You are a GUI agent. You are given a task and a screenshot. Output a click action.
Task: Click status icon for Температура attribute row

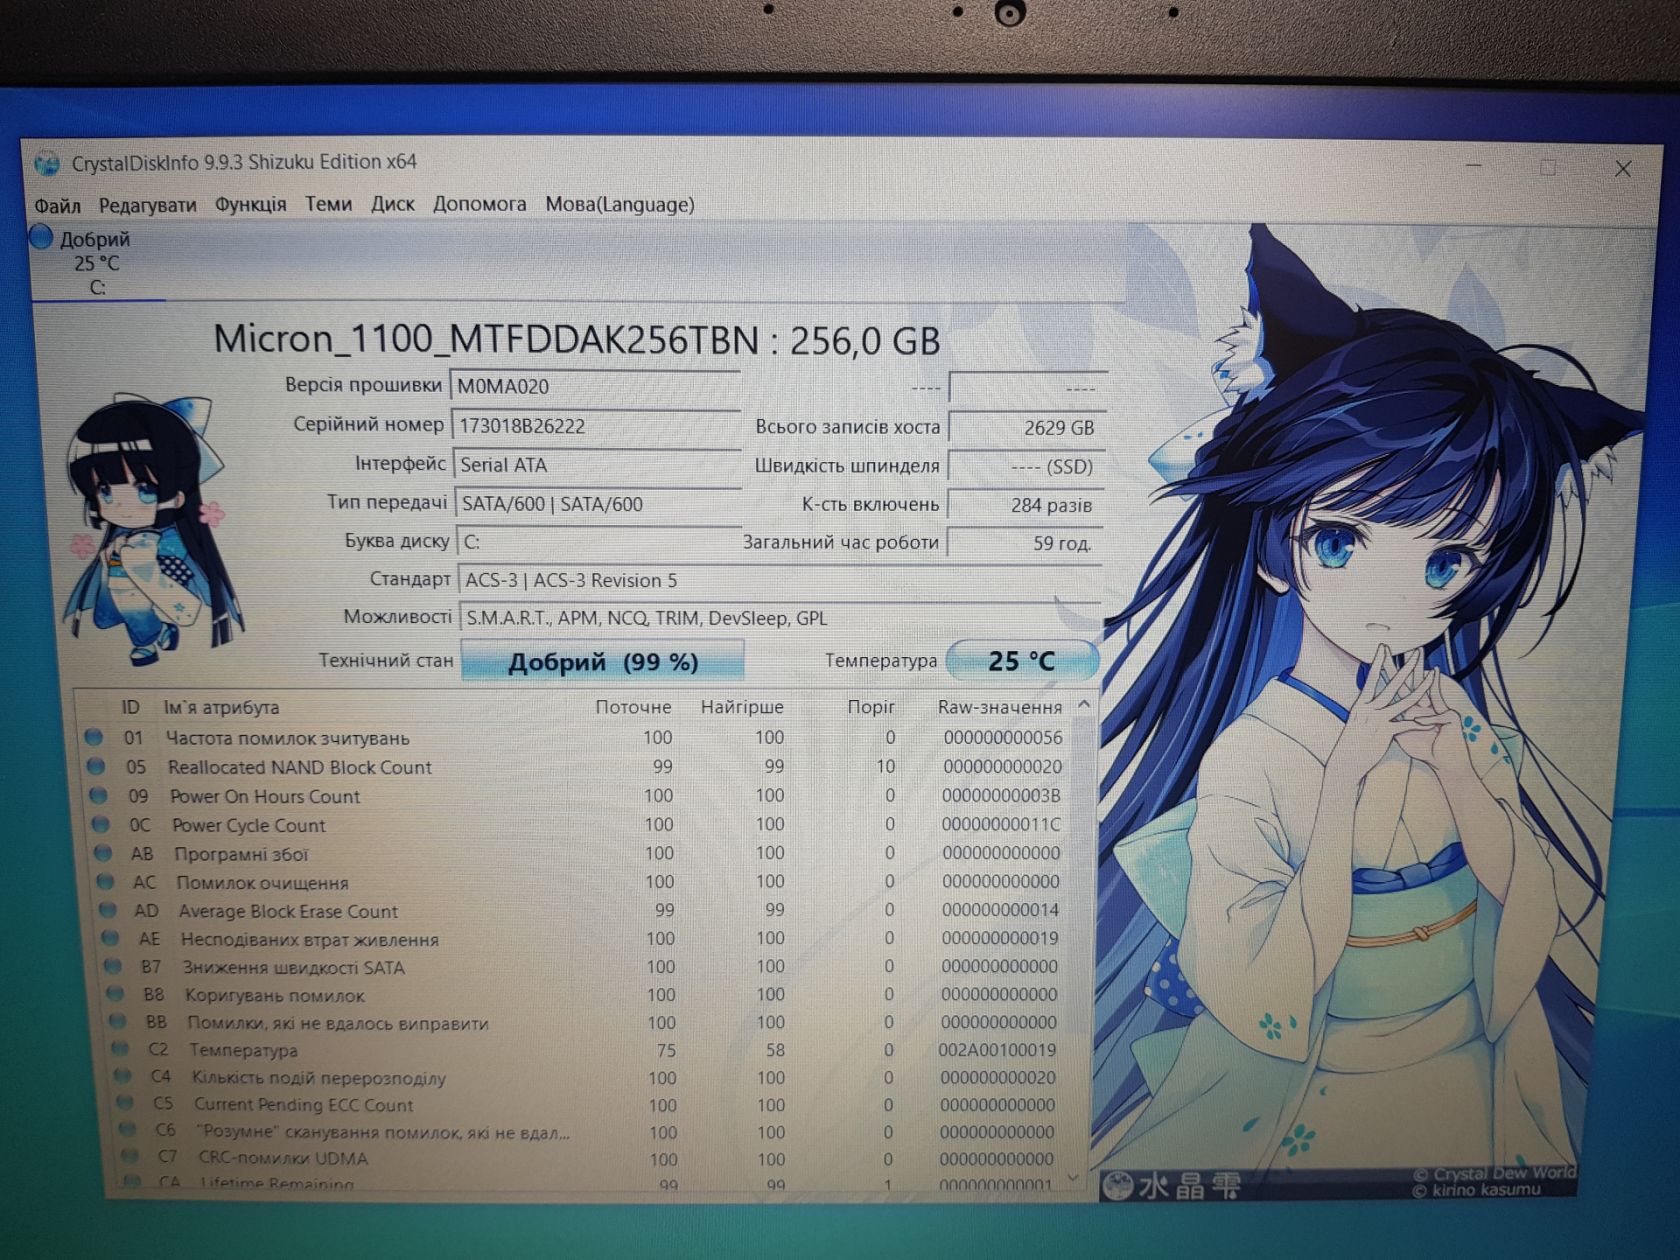click(120, 1050)
